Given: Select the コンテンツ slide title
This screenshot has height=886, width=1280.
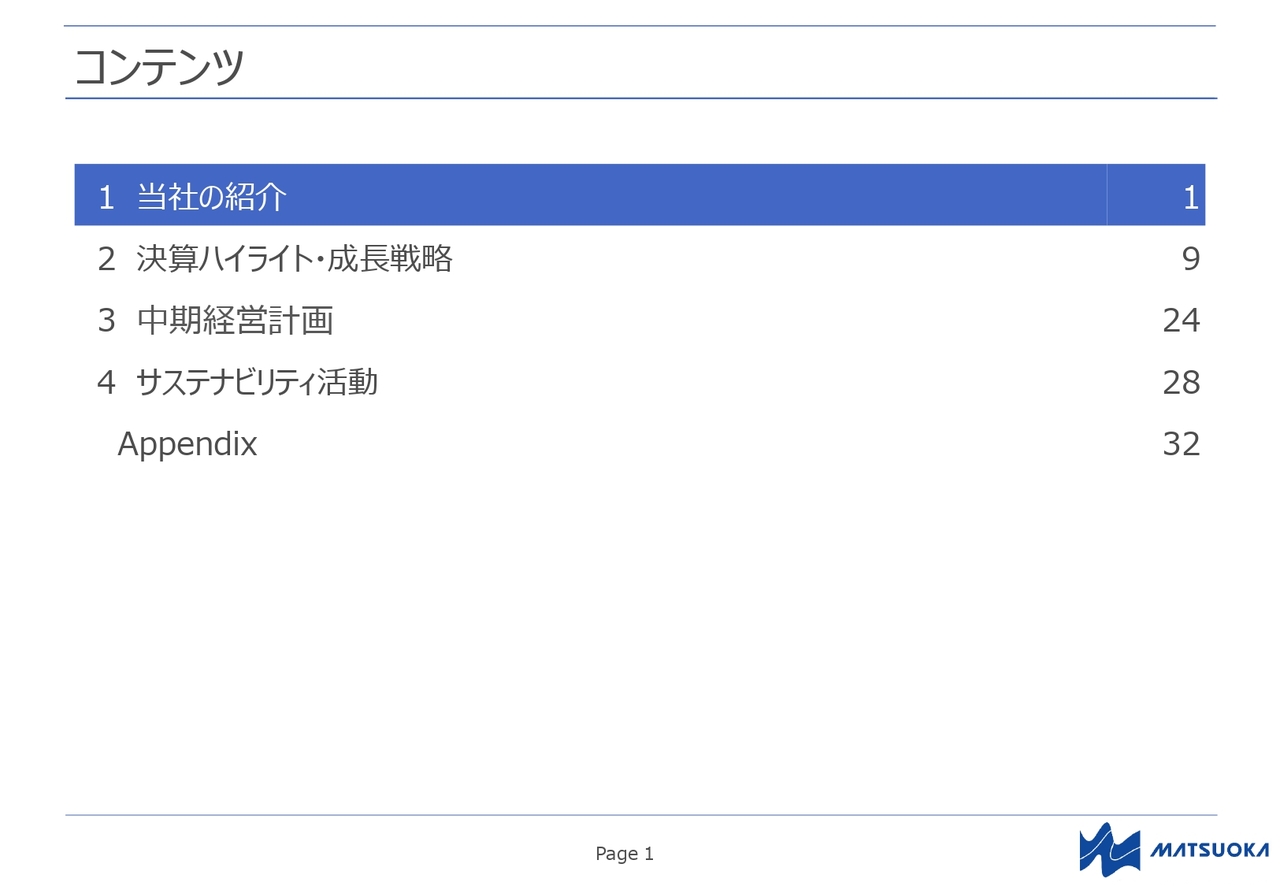Looking at the screenshot, I should [159, 67].
